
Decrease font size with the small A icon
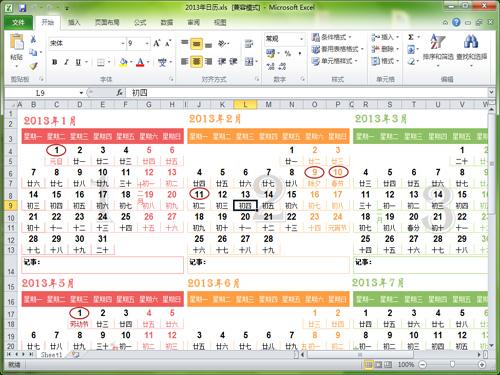(x=168, y=43)
